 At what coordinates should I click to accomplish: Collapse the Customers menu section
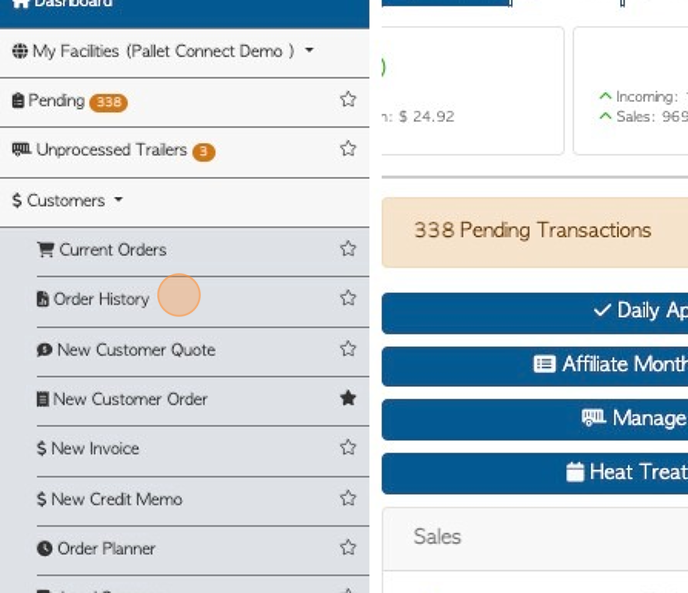click(x=66, y=201)
